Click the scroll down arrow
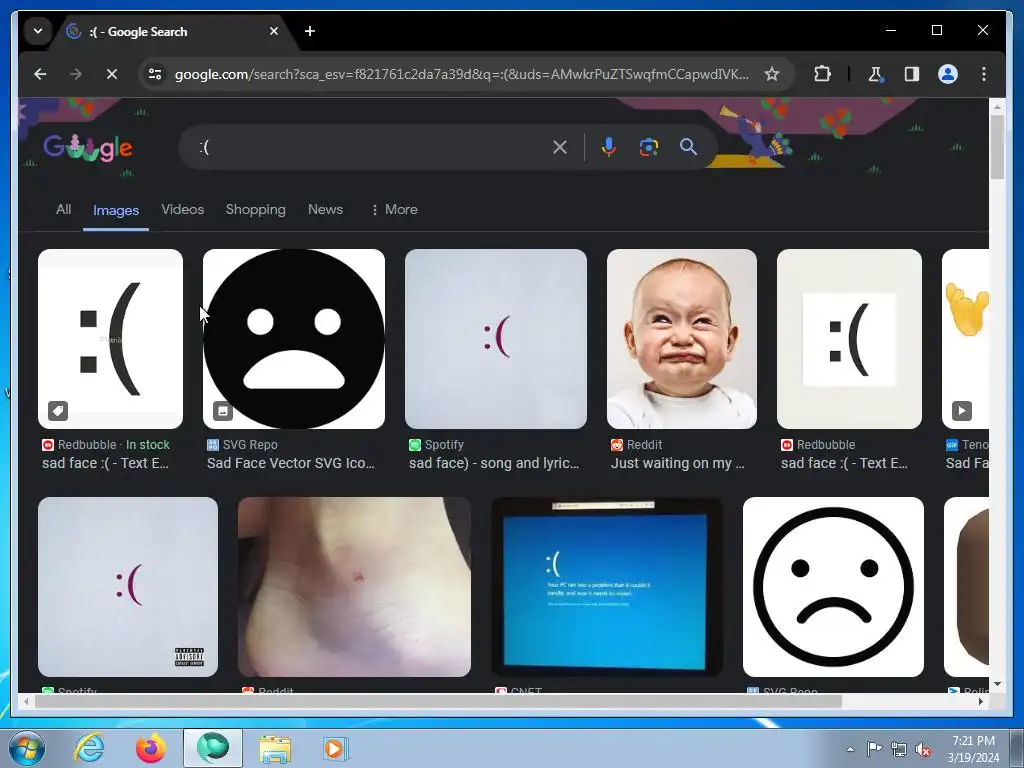 (x=997, y=684)
